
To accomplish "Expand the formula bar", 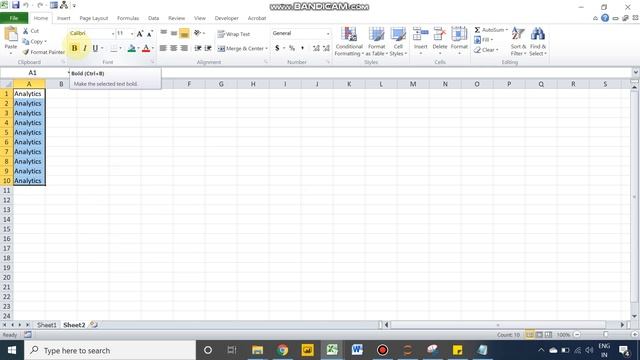I will pos(635,73).
